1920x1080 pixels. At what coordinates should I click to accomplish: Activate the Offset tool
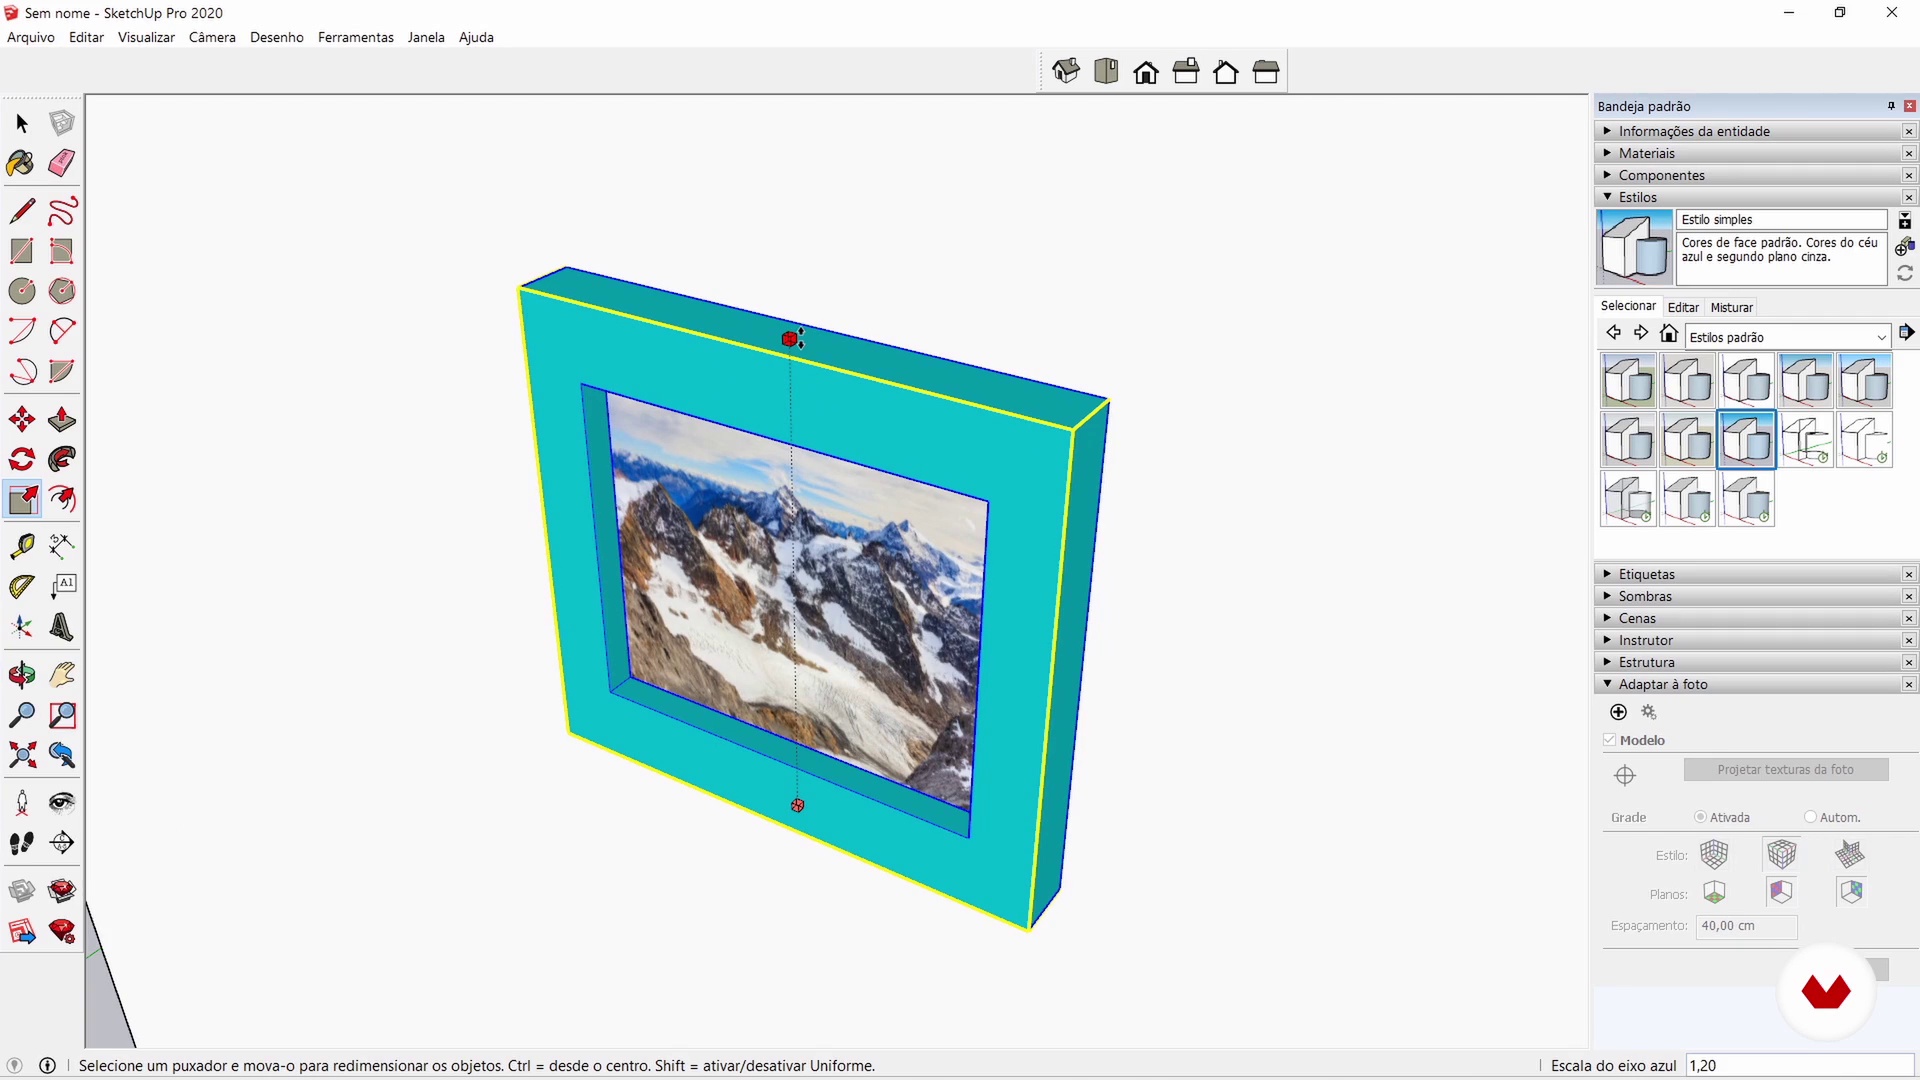click(62, 499)
